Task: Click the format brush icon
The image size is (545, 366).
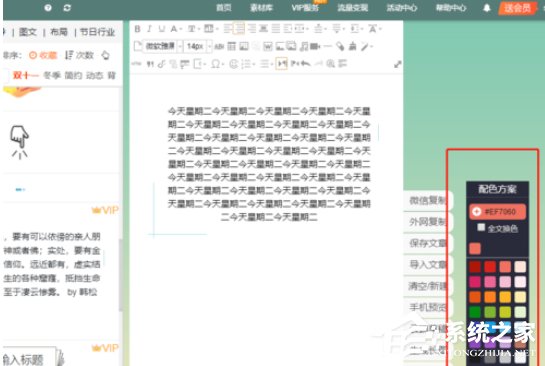Action: (x=352, y=46)
